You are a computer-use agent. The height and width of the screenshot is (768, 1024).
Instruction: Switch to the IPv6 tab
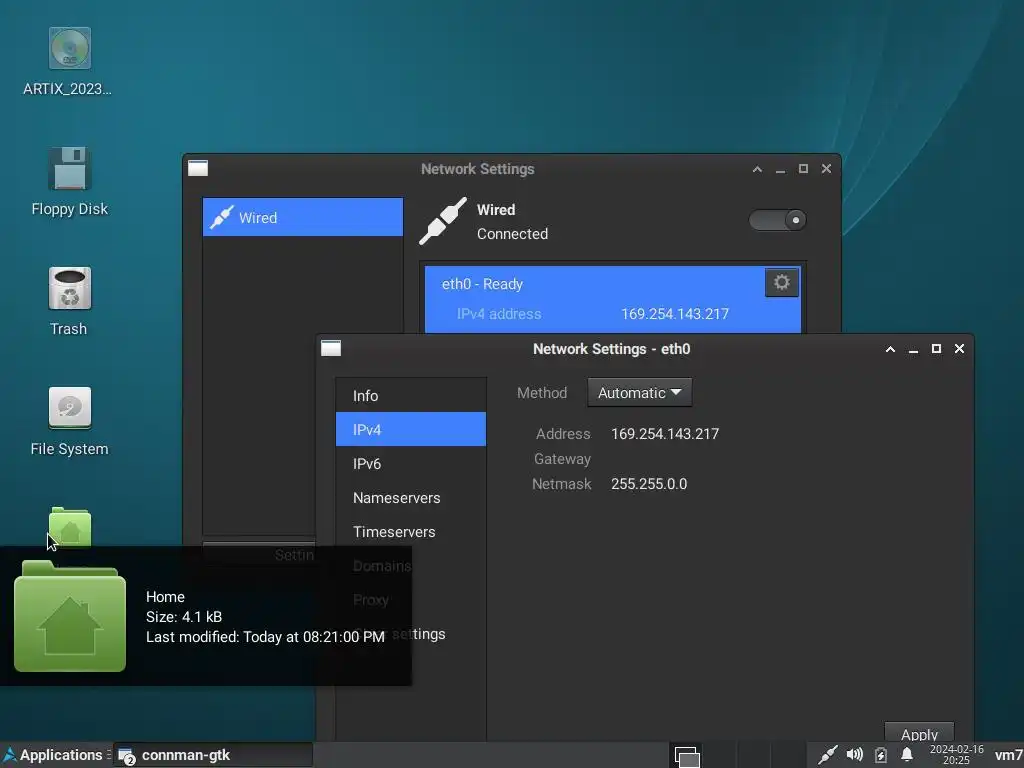(x=411, y=464)
